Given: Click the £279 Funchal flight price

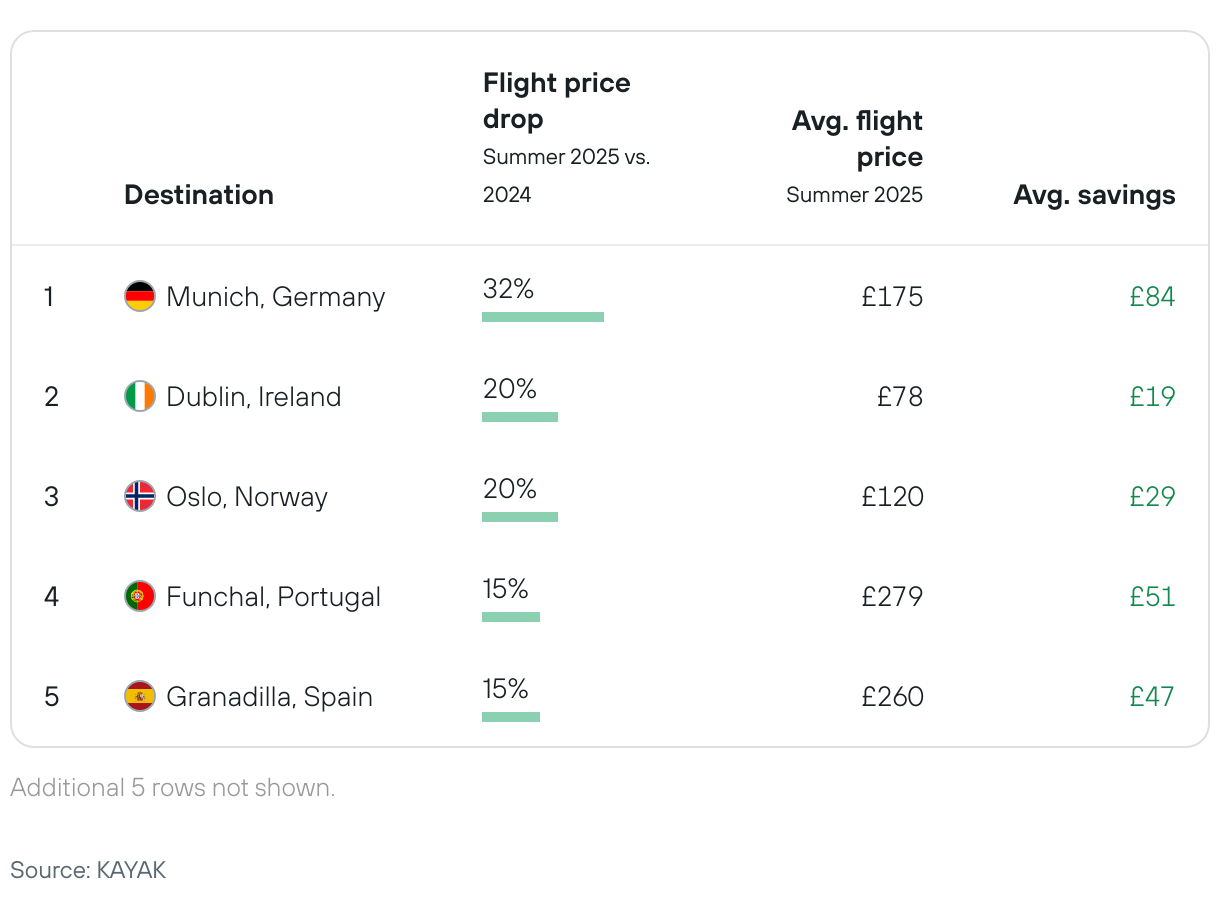Looking at the screenshot, I should pos(892,597).
